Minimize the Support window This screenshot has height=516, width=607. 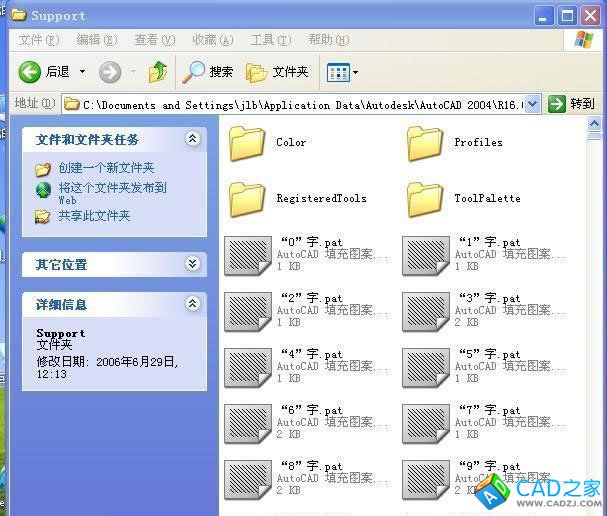coord(544,16)
